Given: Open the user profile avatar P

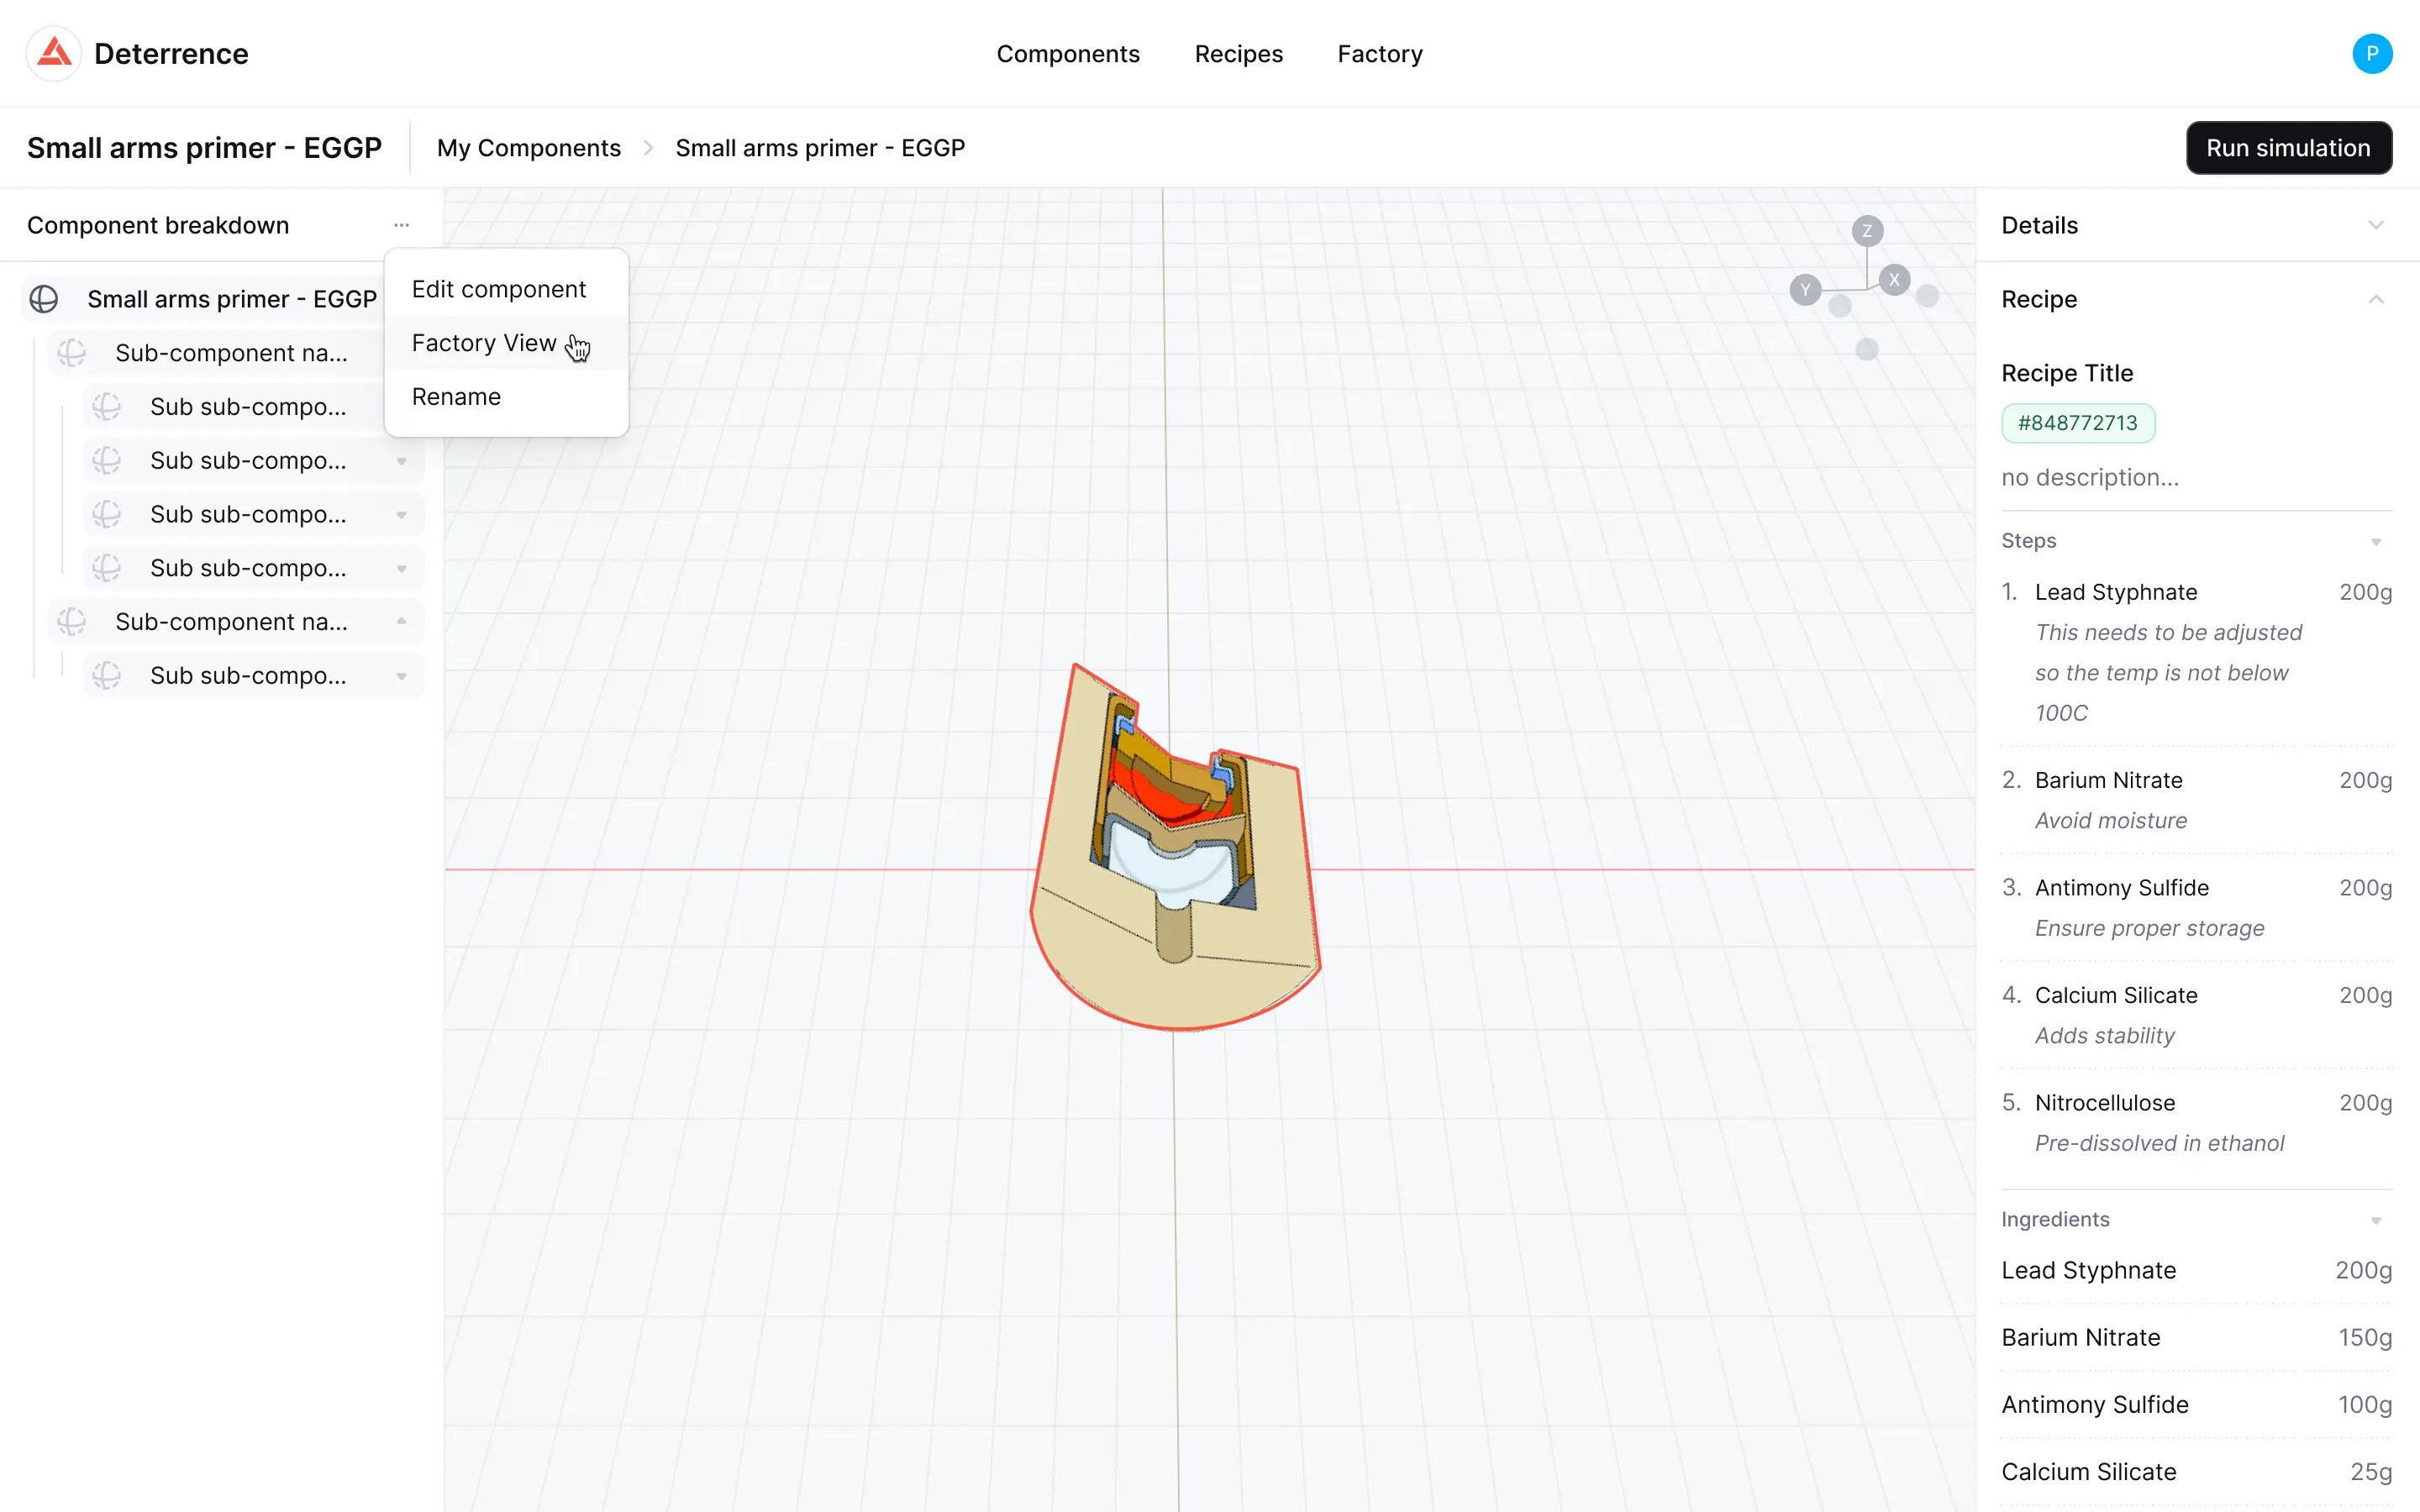Looking at the screenshot, I should coord(2371,53).
